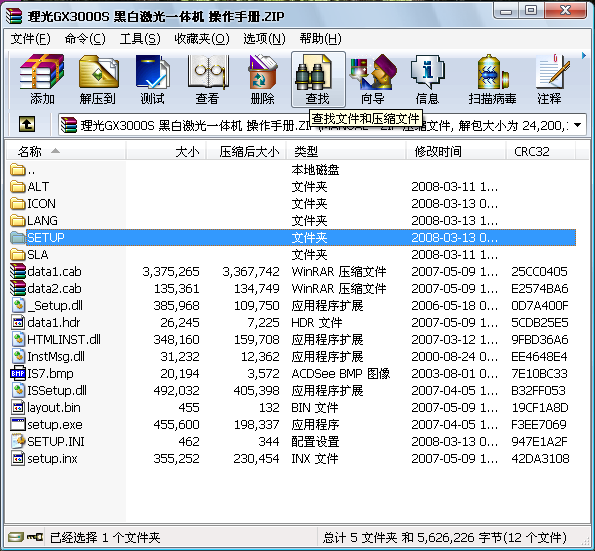Viewport: 595px width, 551px height.
Task: Click the SETUP.INI config file icon
Action: coord(17,441)
